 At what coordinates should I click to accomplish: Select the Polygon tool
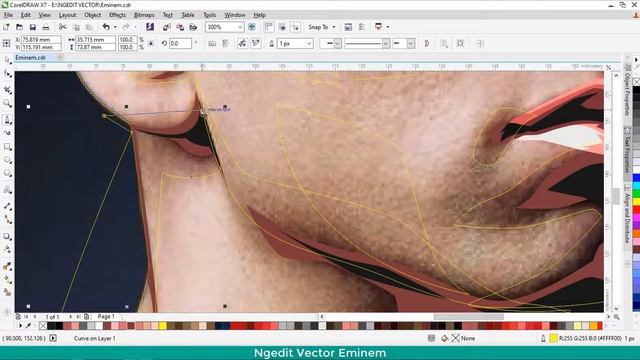point(7,173)
